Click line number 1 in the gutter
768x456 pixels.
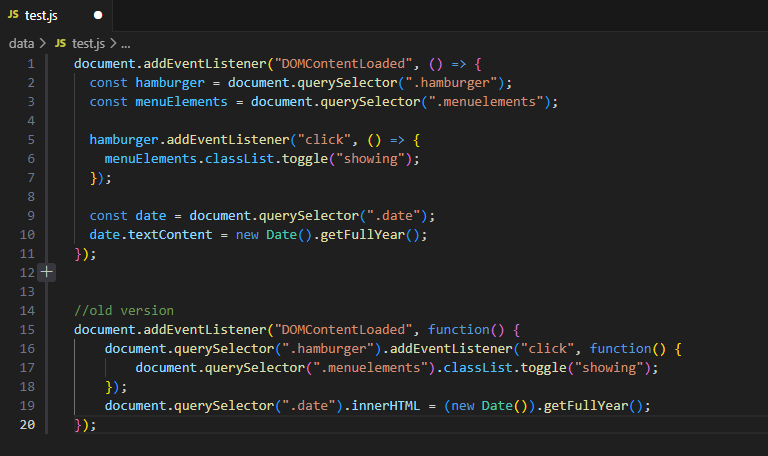[x=31, y=64]
